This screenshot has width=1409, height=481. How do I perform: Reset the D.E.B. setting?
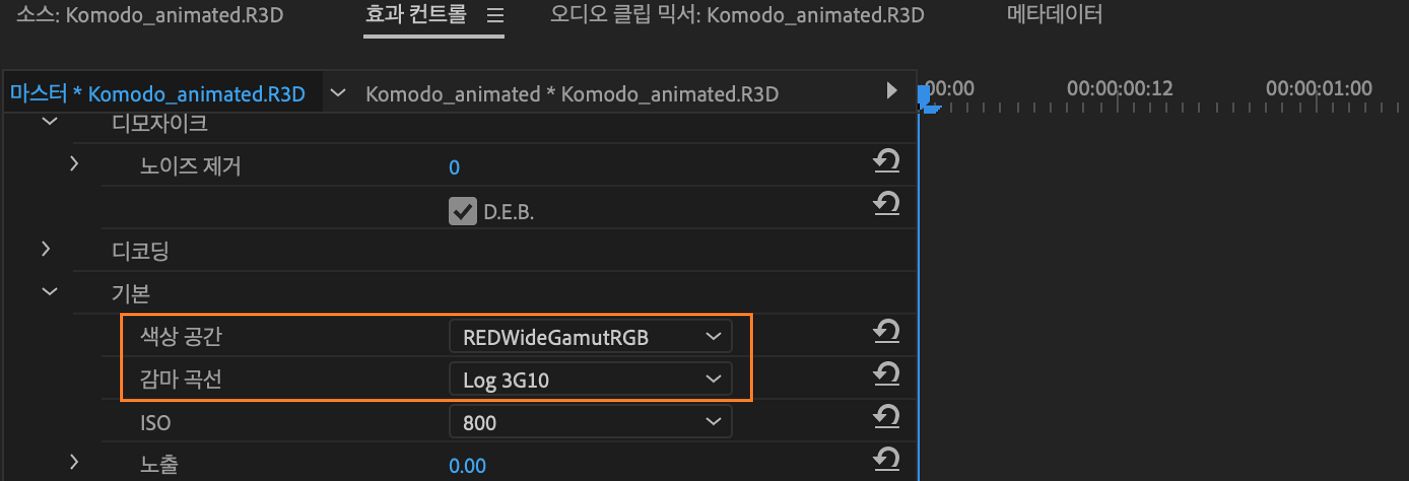tap(886, 204)
